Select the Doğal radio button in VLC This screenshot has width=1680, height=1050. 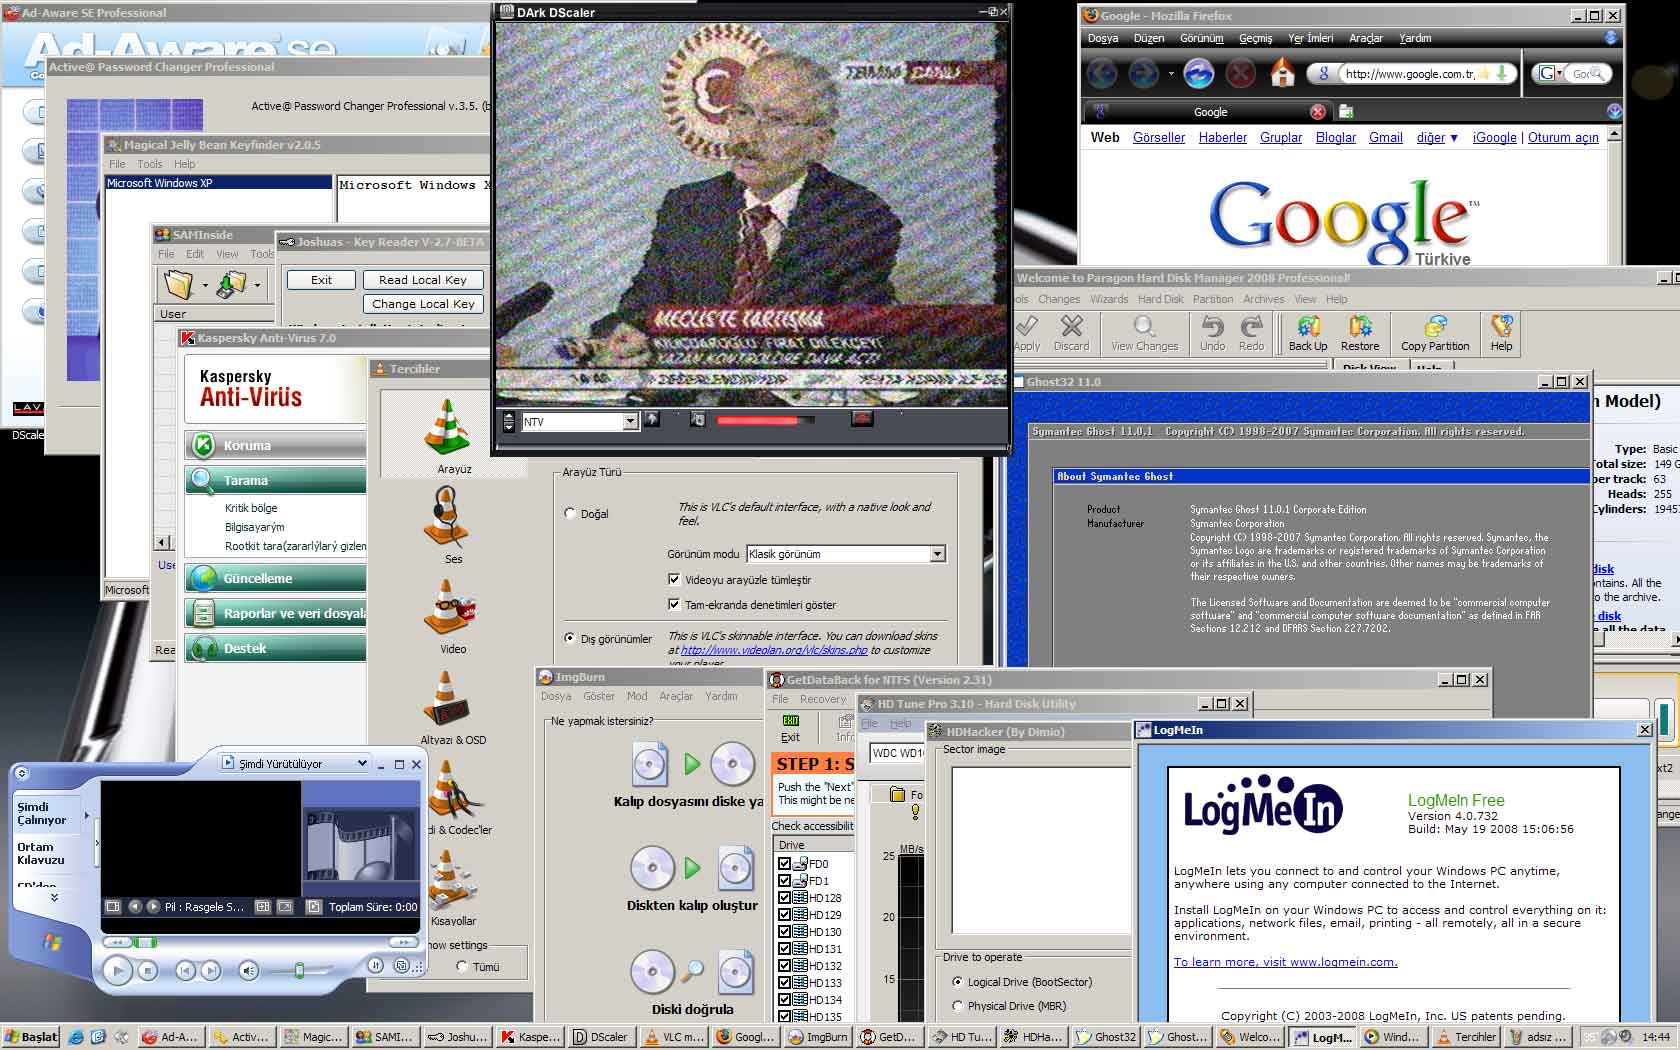coord(570,514)
